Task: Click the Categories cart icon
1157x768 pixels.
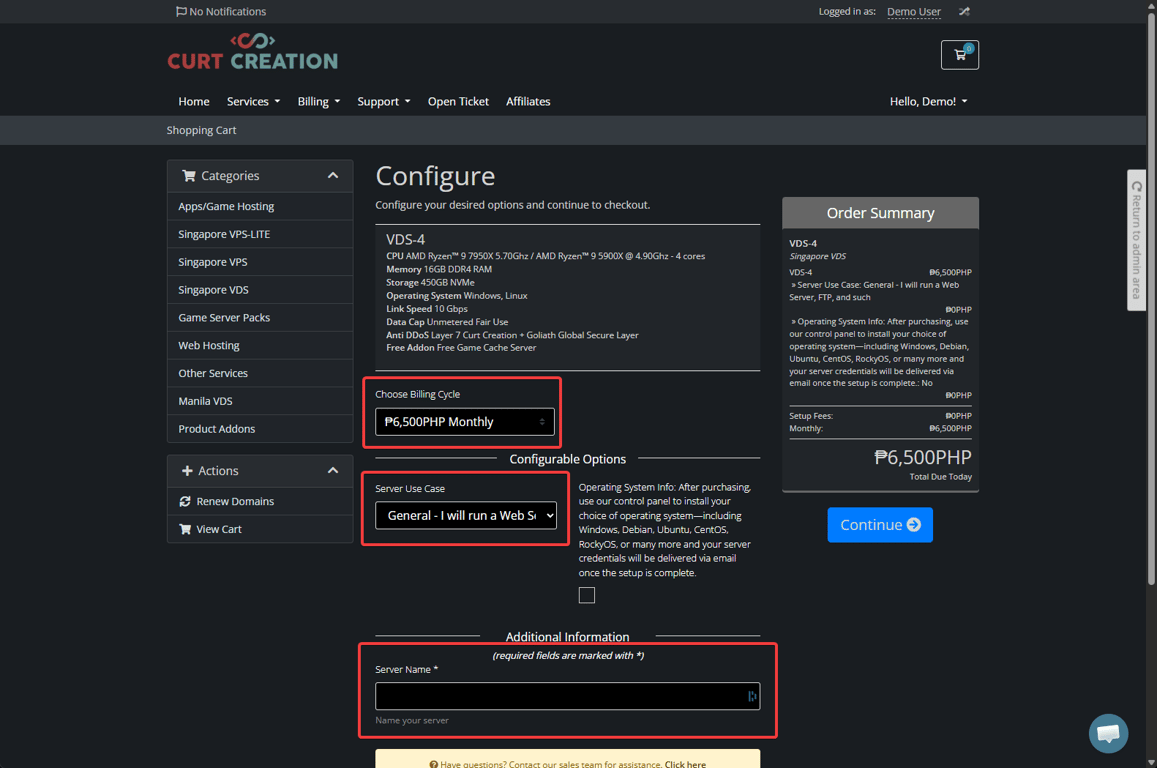Action: 189,176
